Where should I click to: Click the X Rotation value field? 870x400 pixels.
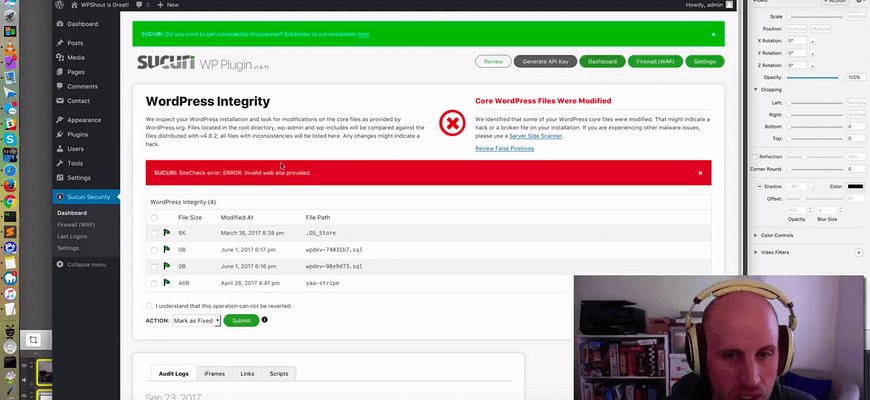(x=796, y=41)
